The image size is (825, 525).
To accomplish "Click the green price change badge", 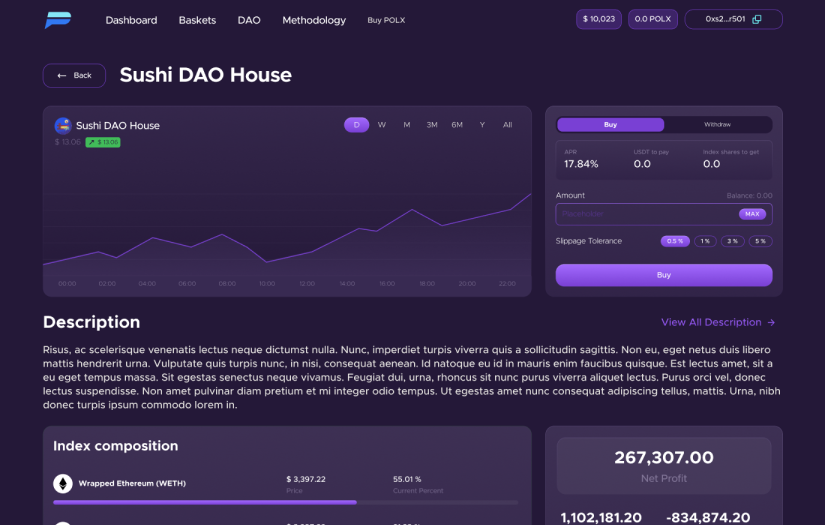I will point(103,142).
